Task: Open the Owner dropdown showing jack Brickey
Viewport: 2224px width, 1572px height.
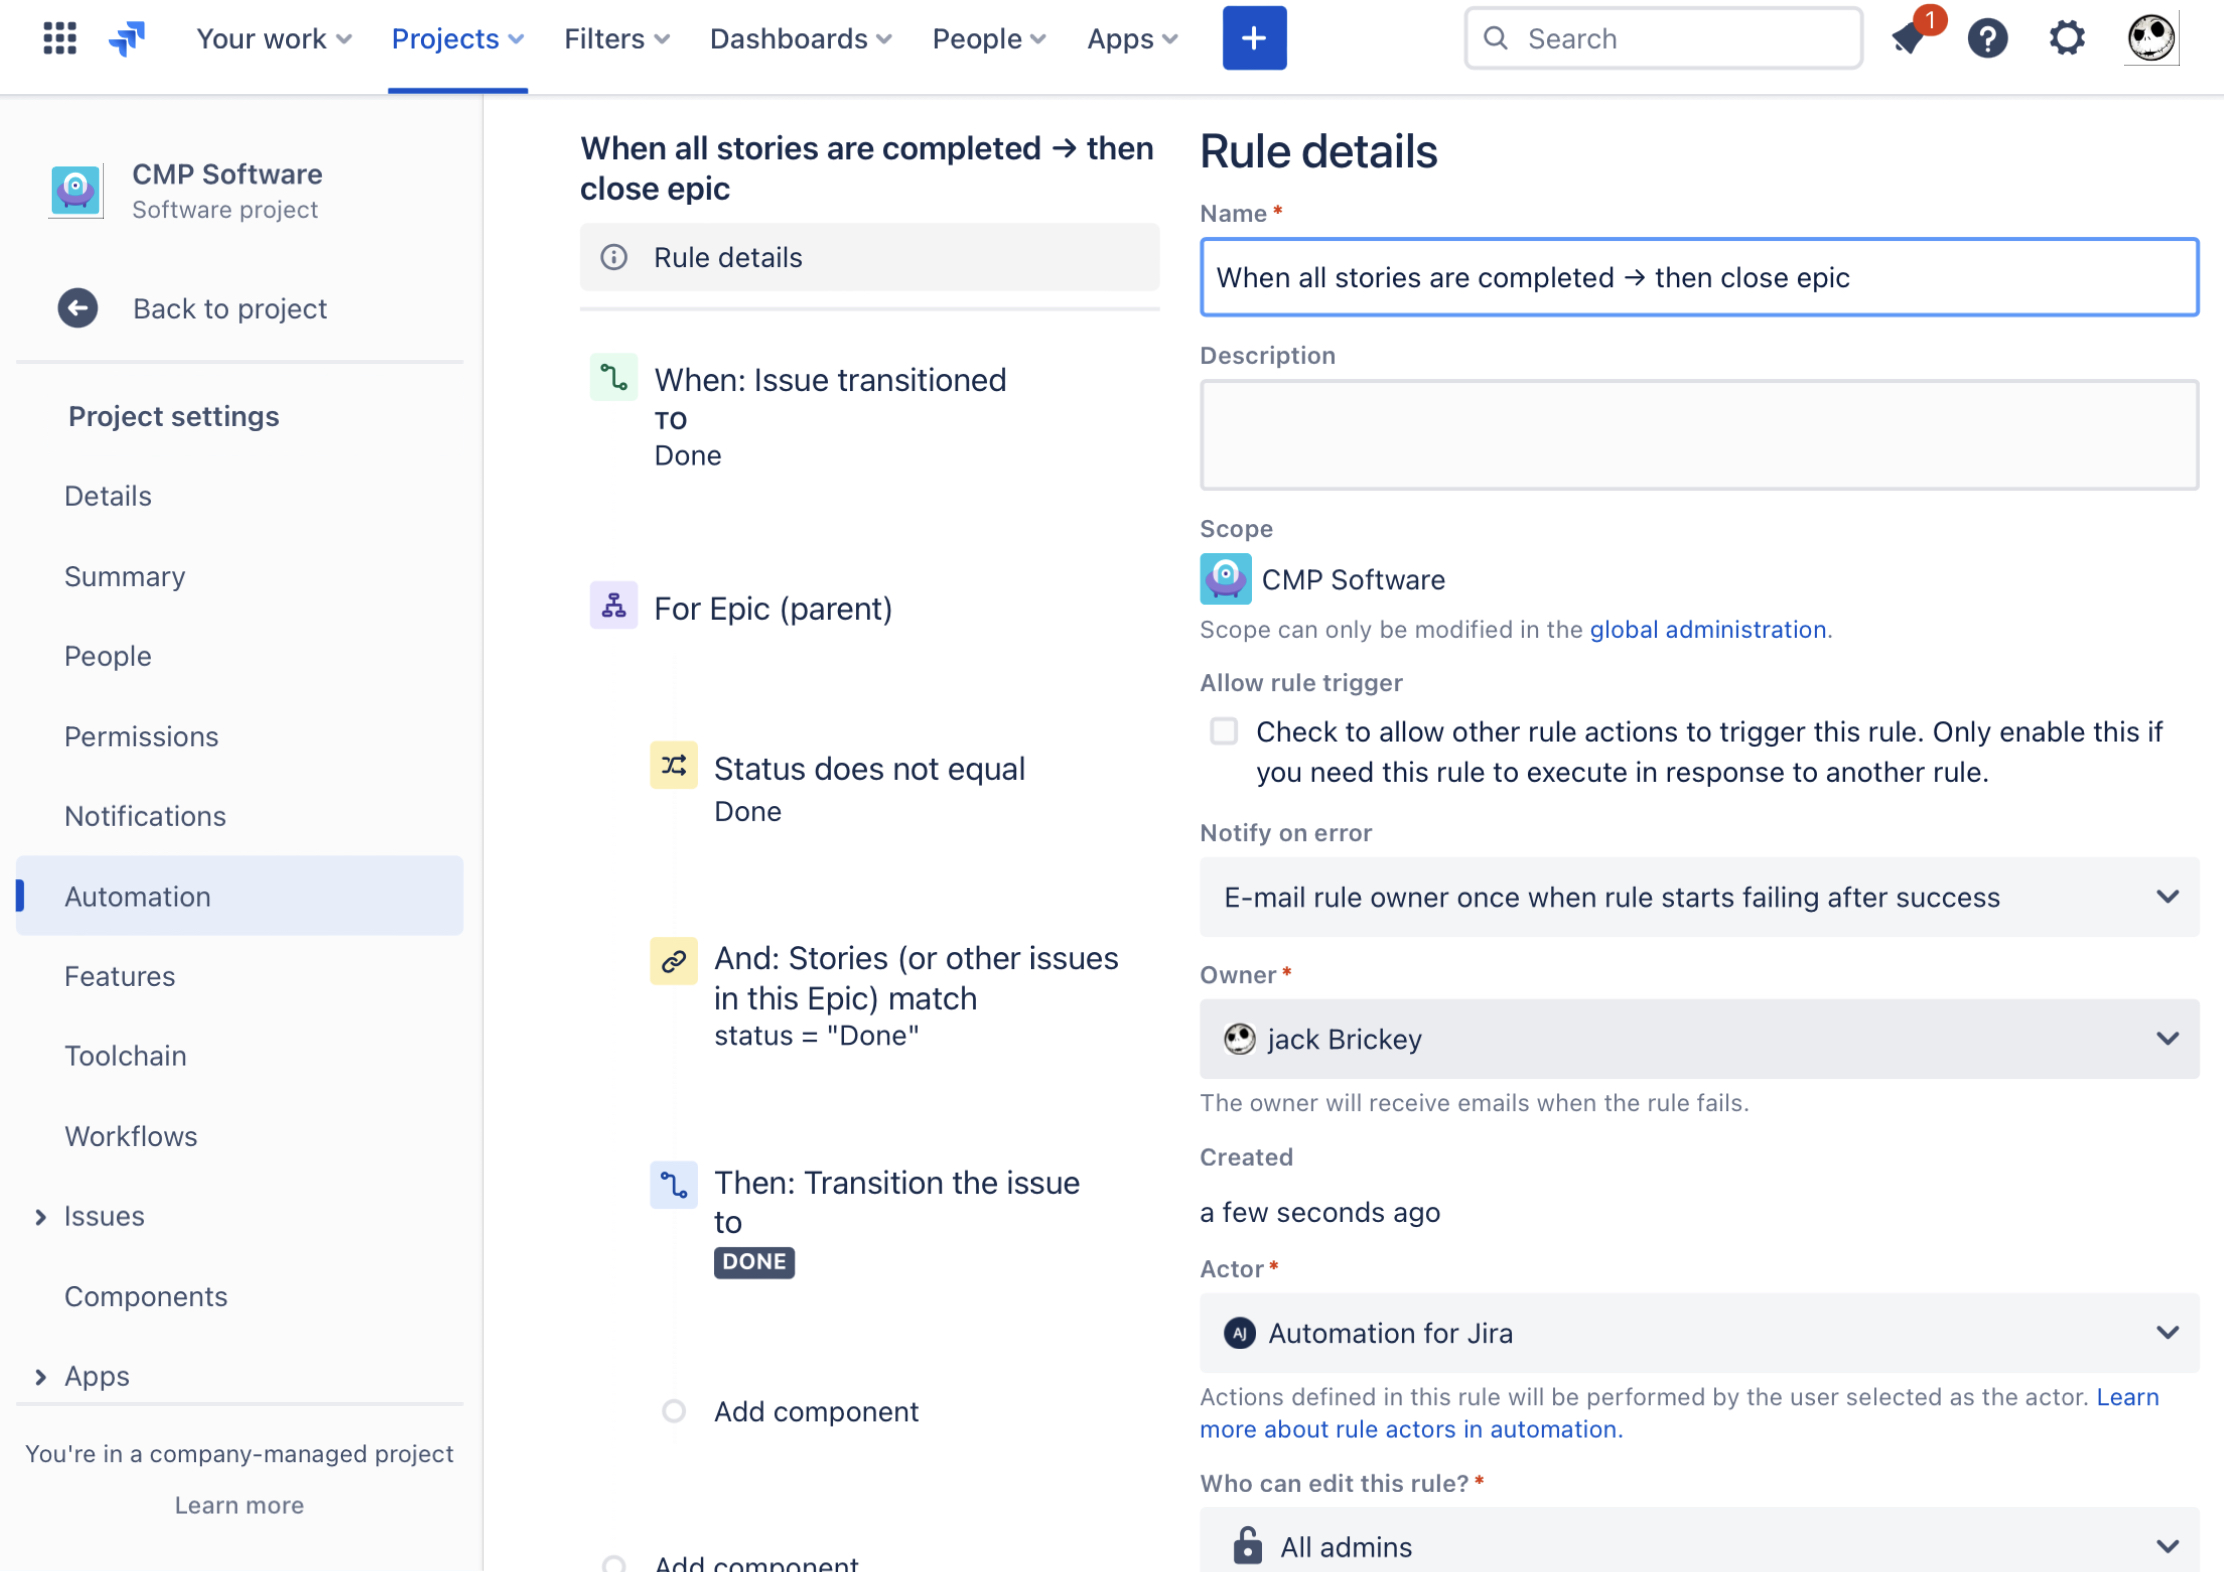Action: tap(1698, 1039)
